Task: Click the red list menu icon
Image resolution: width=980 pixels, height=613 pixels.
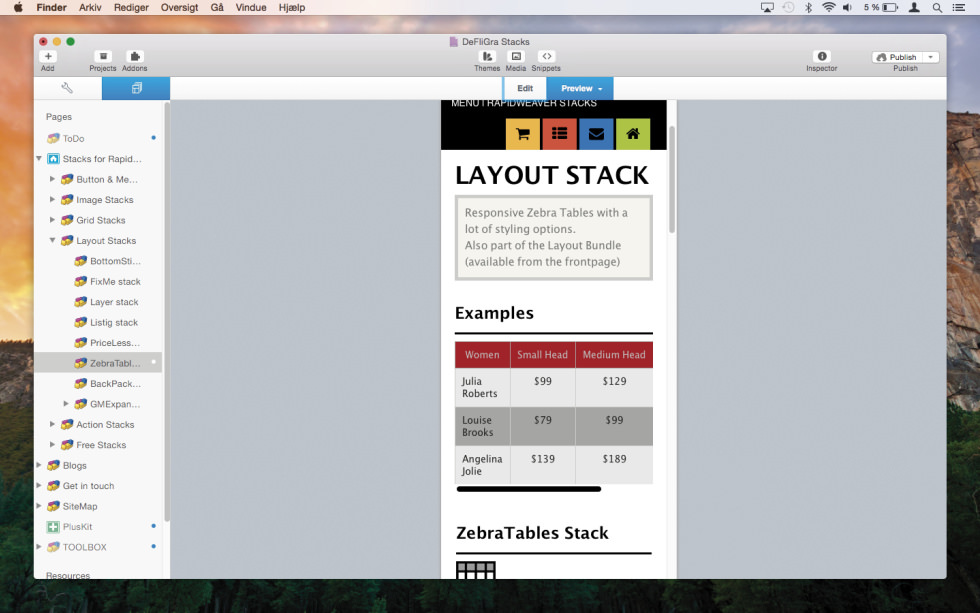Action: click(559, 134)
